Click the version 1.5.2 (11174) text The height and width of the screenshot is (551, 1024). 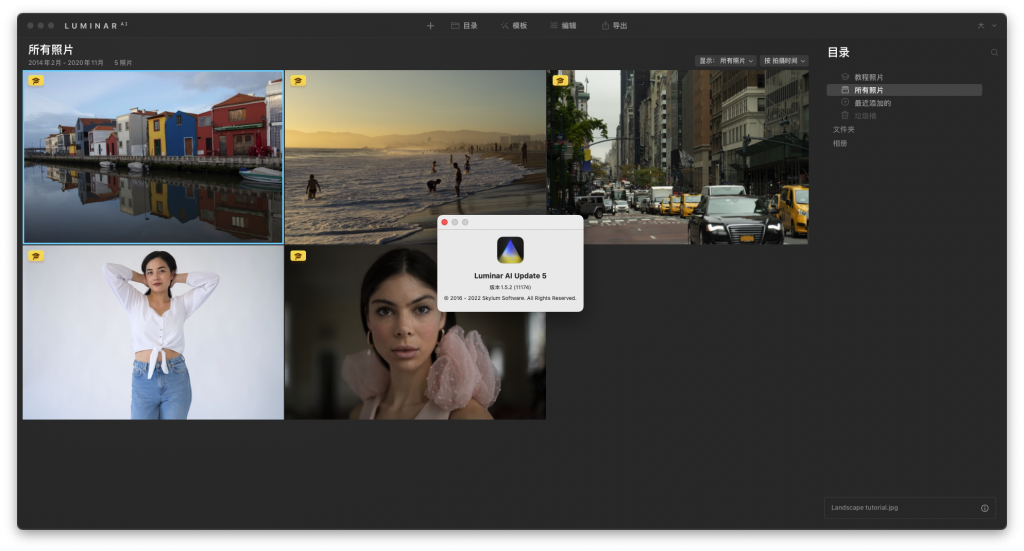(510, 287)
